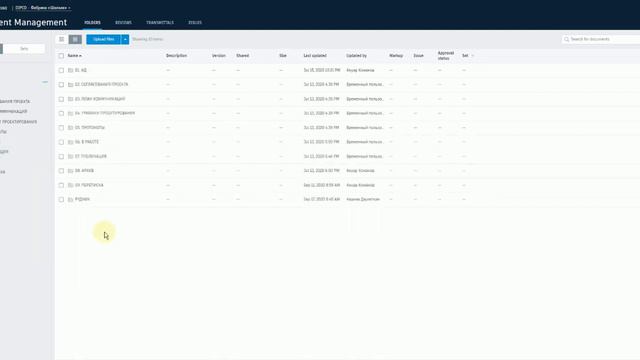The image size is (640, 360).
Task: Check the box for 07 ПУБЛИКАЦИЯ
Action: point(61,156)
